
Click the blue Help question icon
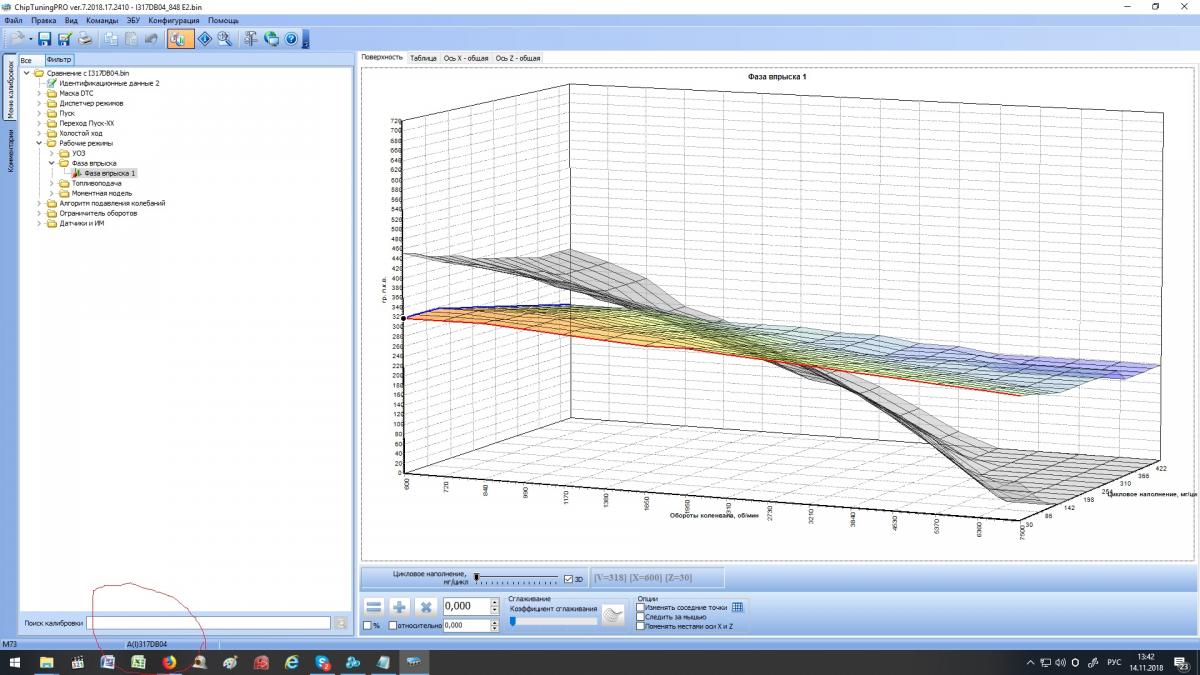[291, 39]
